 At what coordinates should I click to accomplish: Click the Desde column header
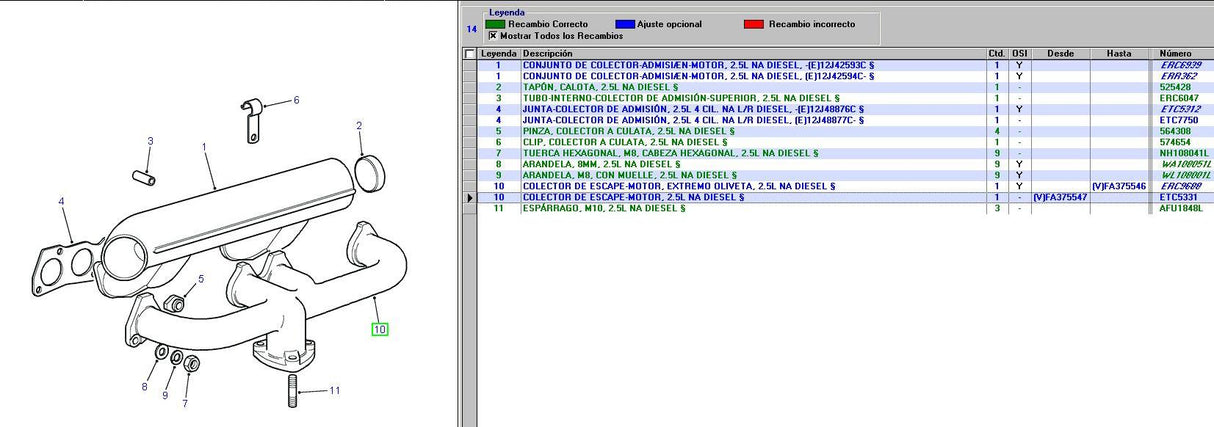point(1060,53)
